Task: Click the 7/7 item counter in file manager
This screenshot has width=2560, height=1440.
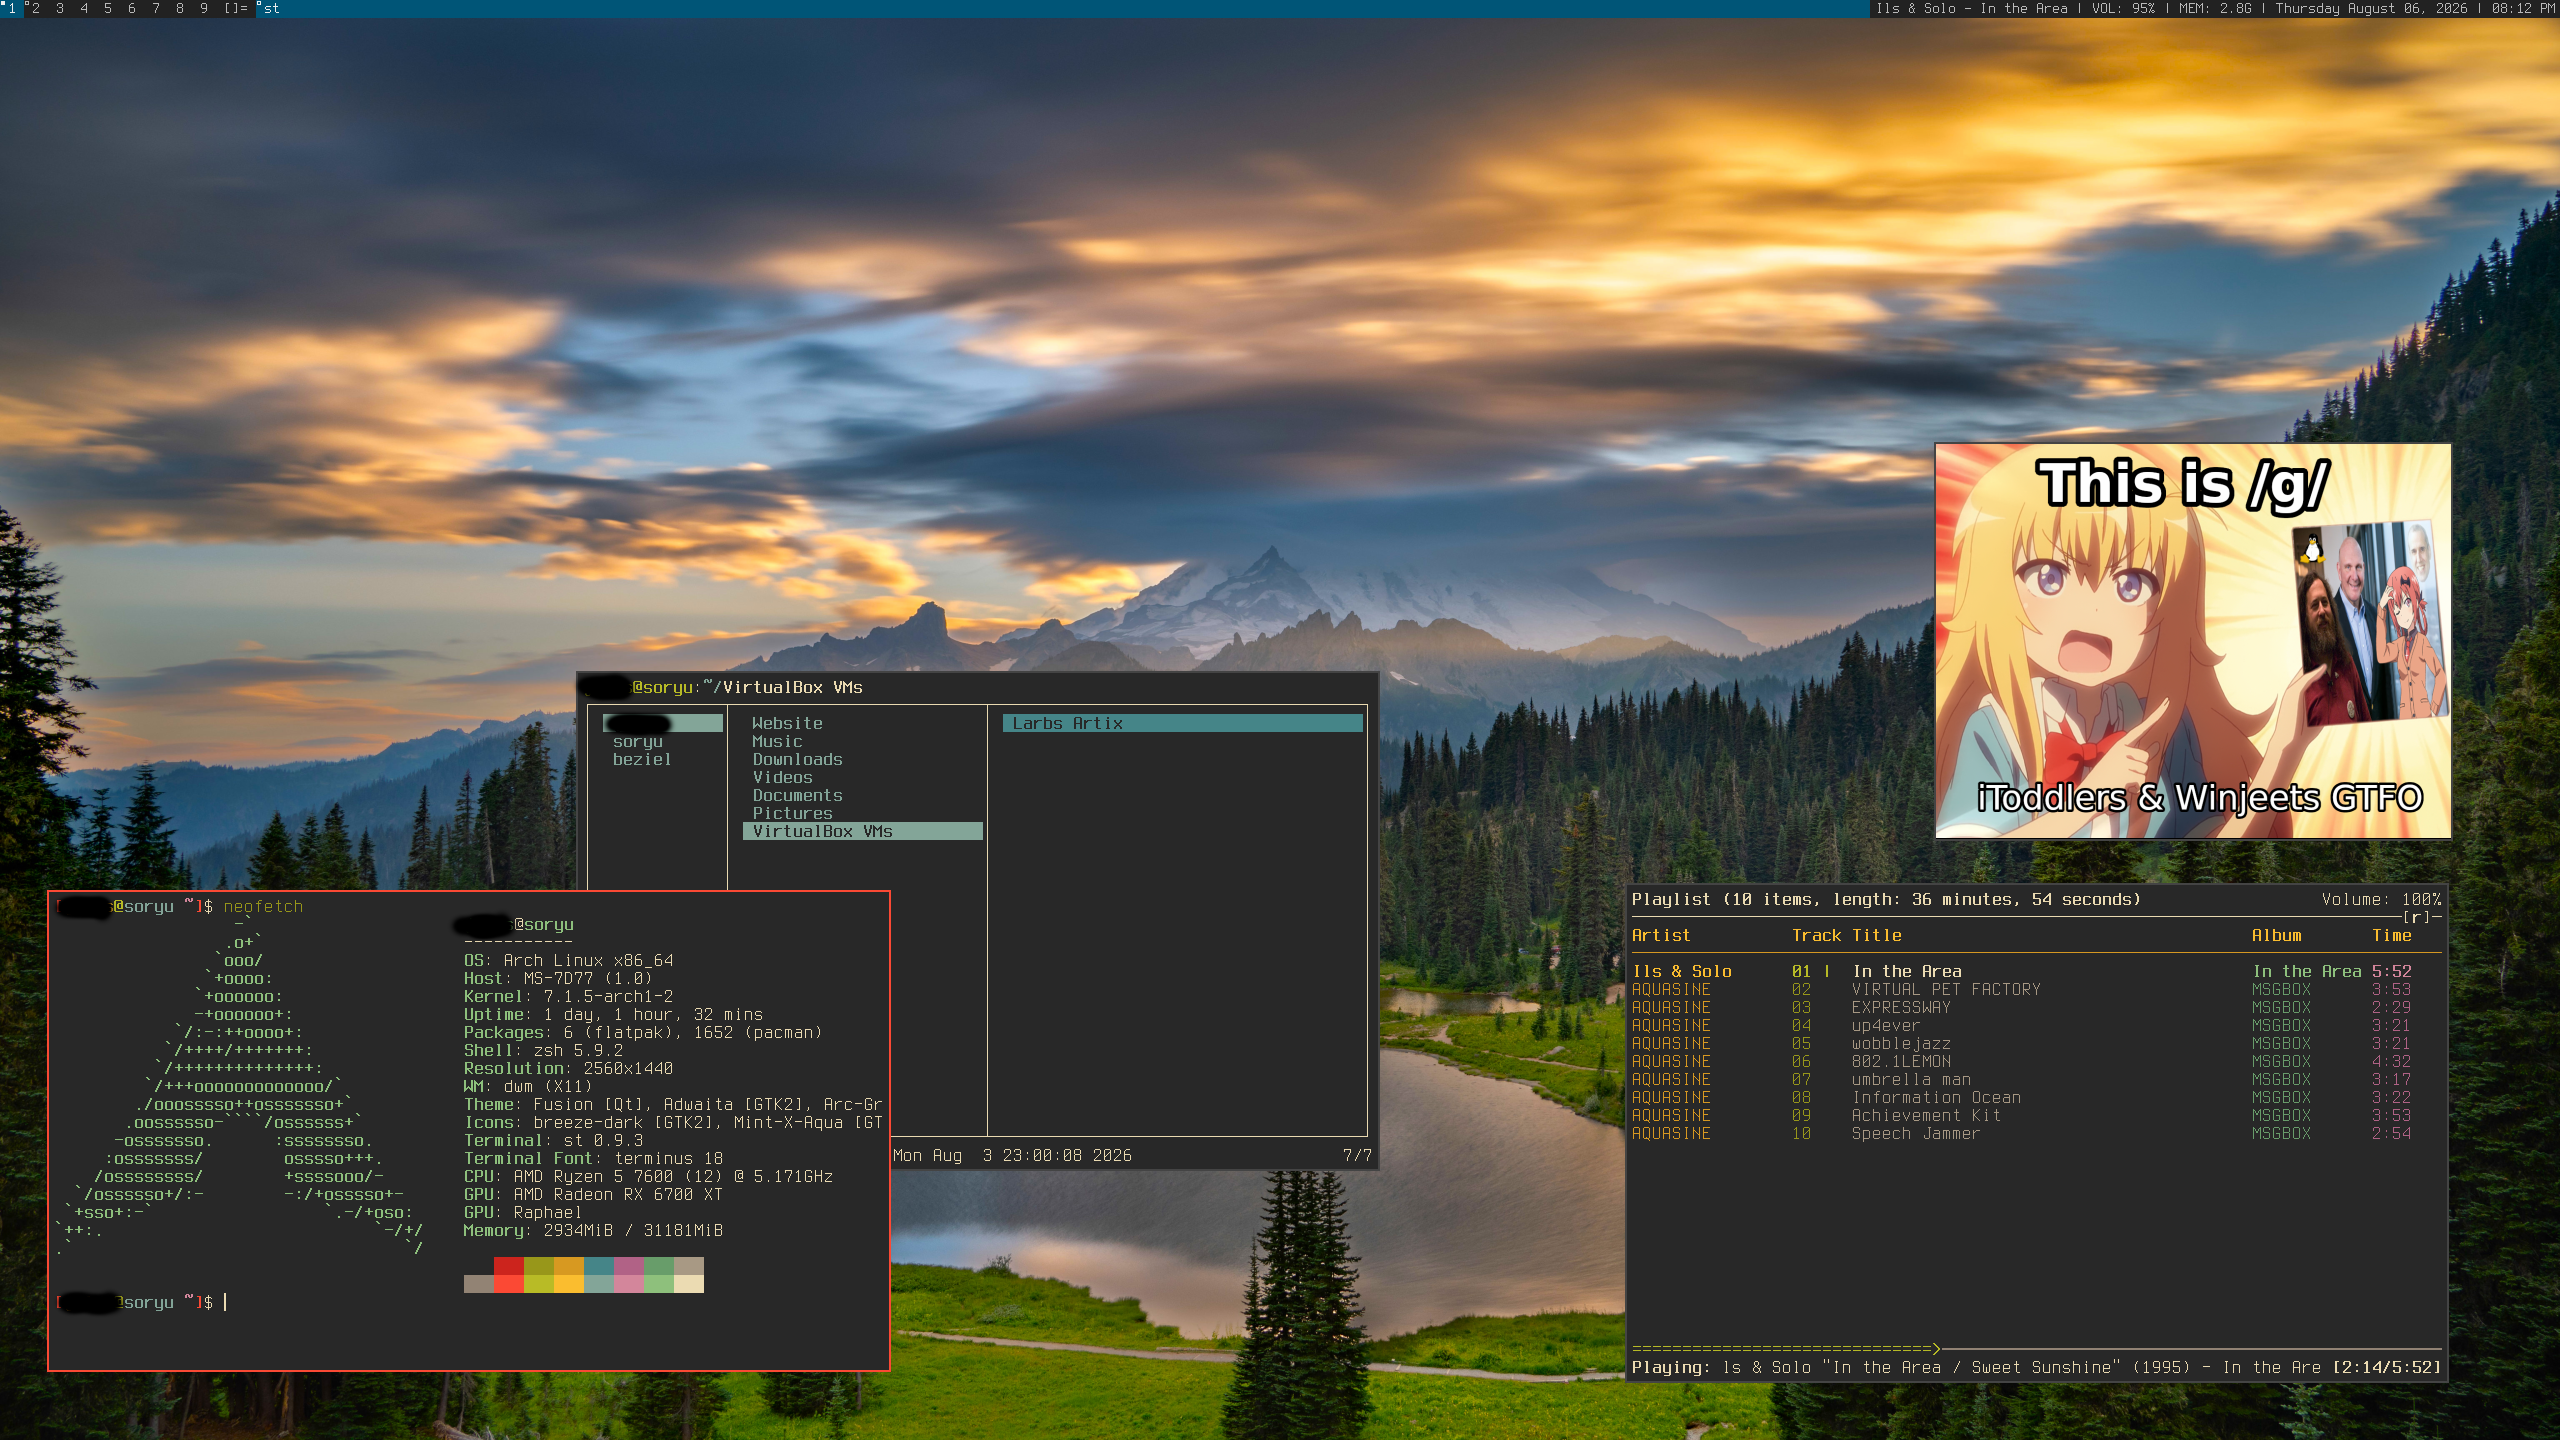Action: 1357,1155
